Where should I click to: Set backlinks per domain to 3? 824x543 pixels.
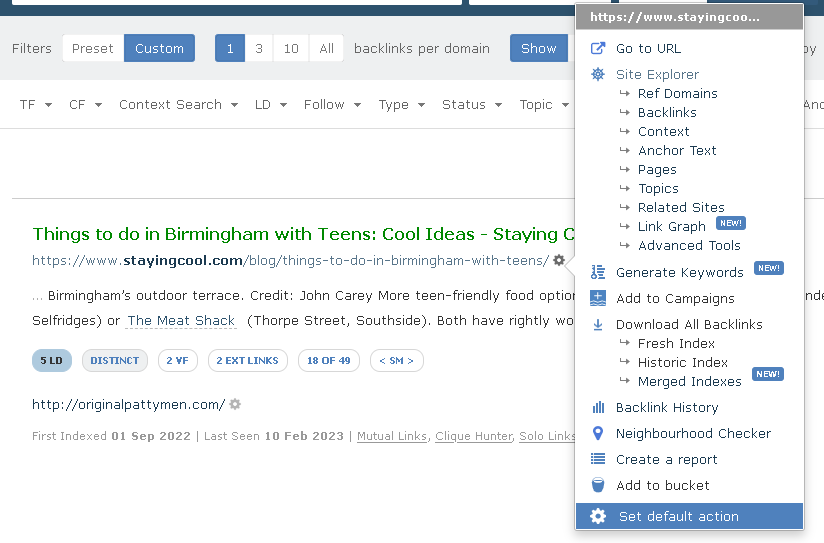pyautogui.click(x=259, y=48)
